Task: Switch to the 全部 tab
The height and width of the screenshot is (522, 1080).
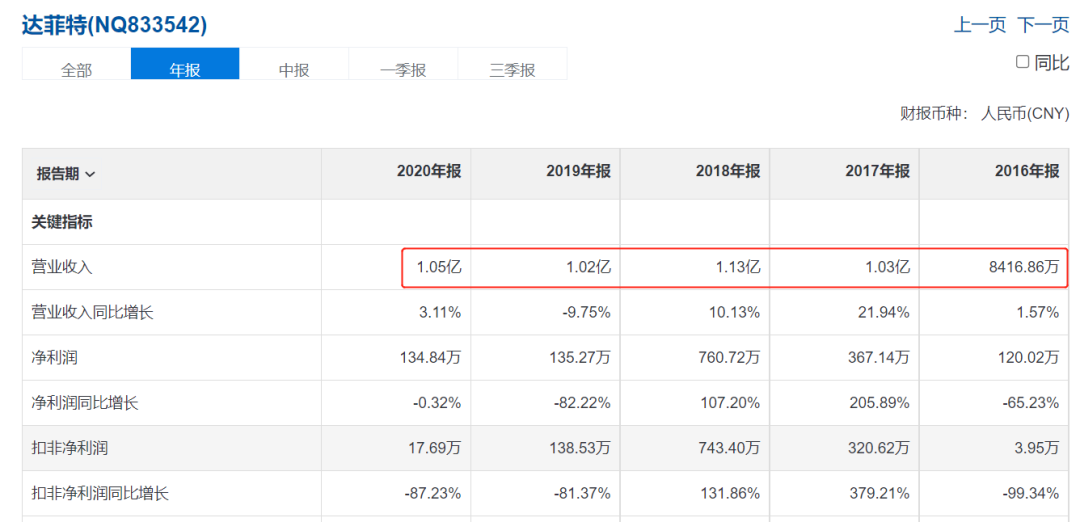Action: pyautogui.click(x=76, y=70)
